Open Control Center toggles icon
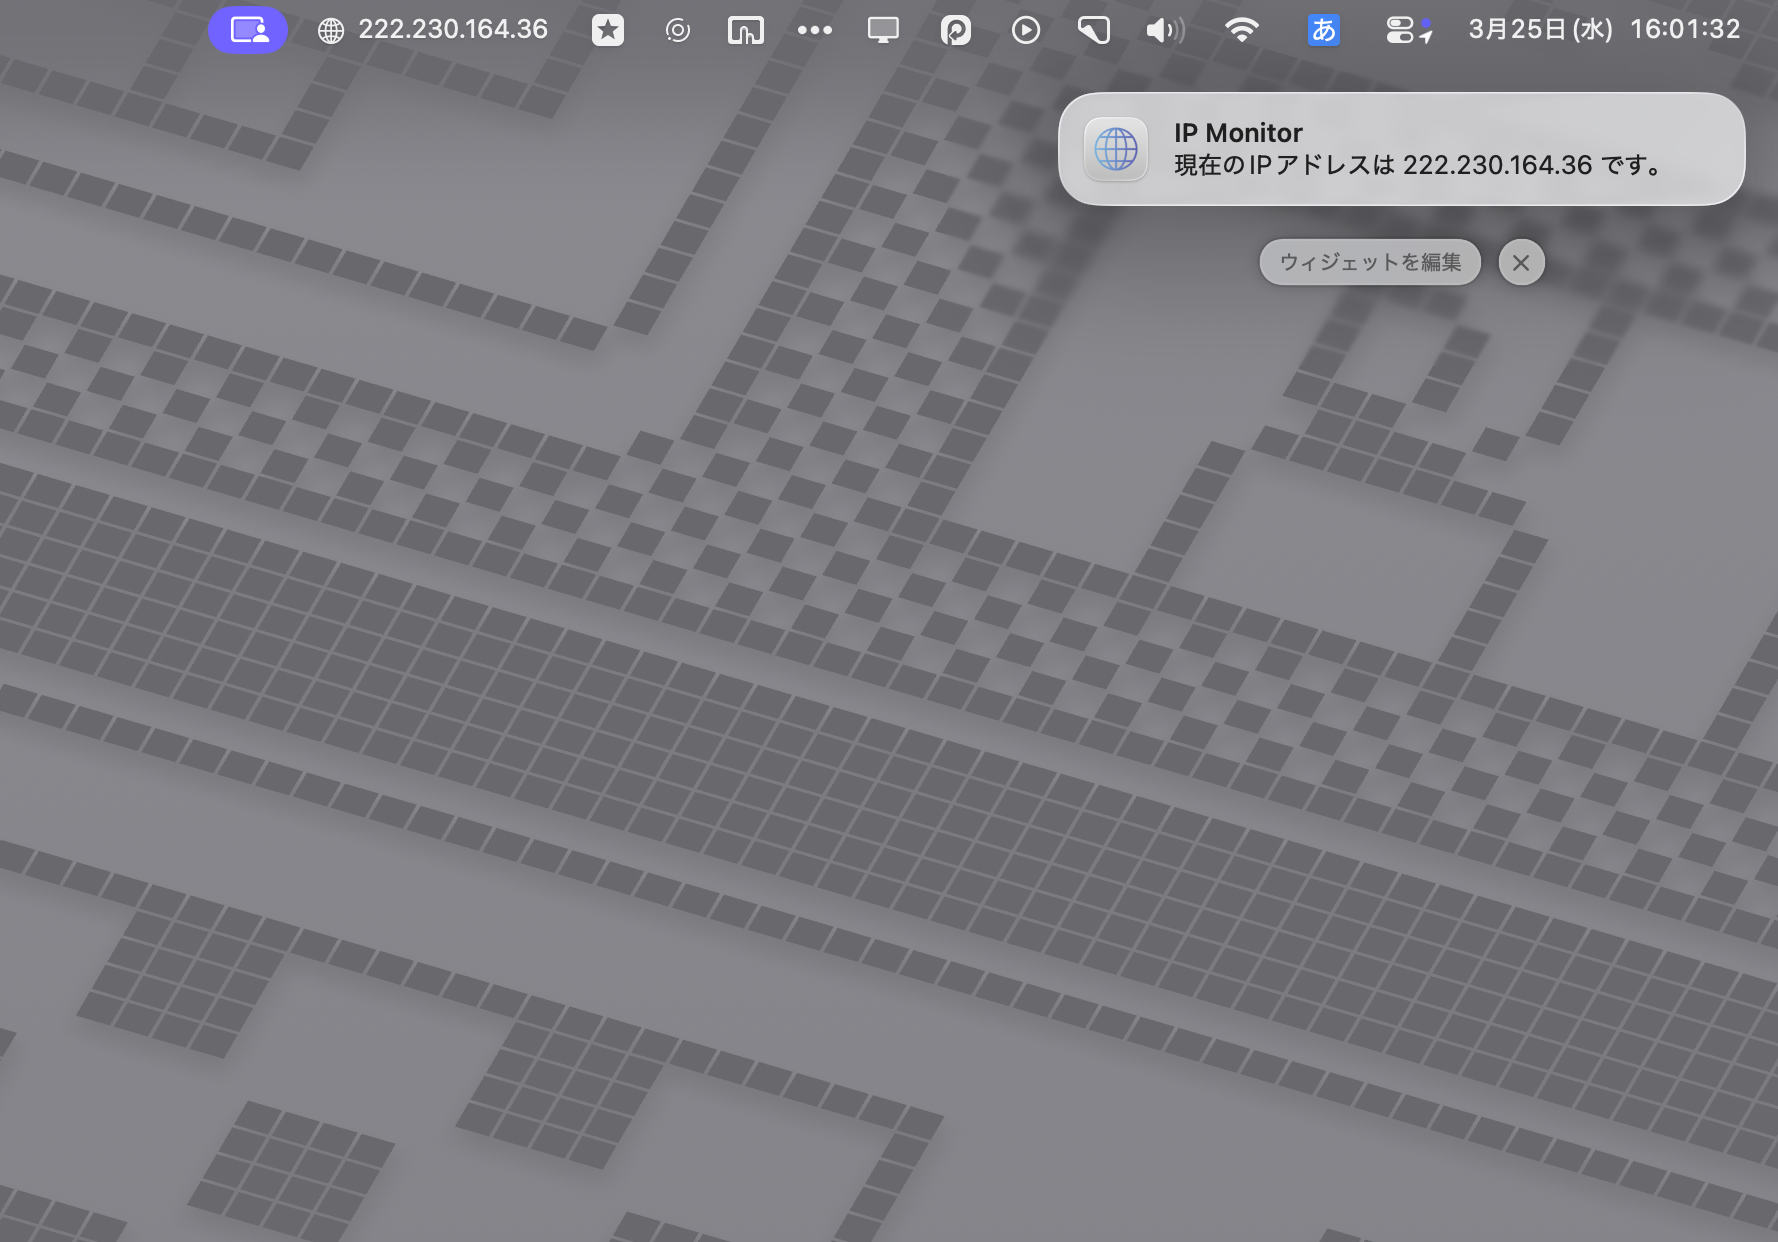The height and width of the screenshot is (1242, 1778). tap(1408, 31)
